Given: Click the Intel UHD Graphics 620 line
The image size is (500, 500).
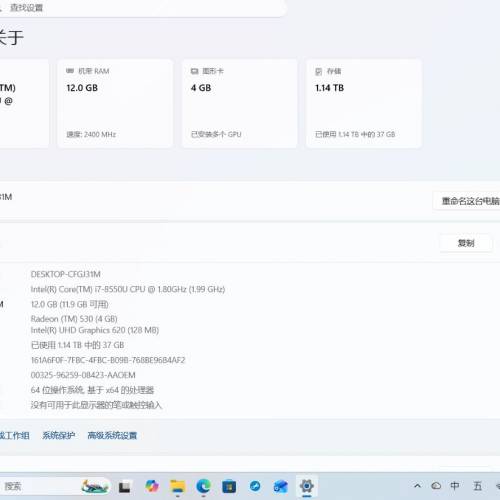Looking at the screenshot, I should point(95,330).
